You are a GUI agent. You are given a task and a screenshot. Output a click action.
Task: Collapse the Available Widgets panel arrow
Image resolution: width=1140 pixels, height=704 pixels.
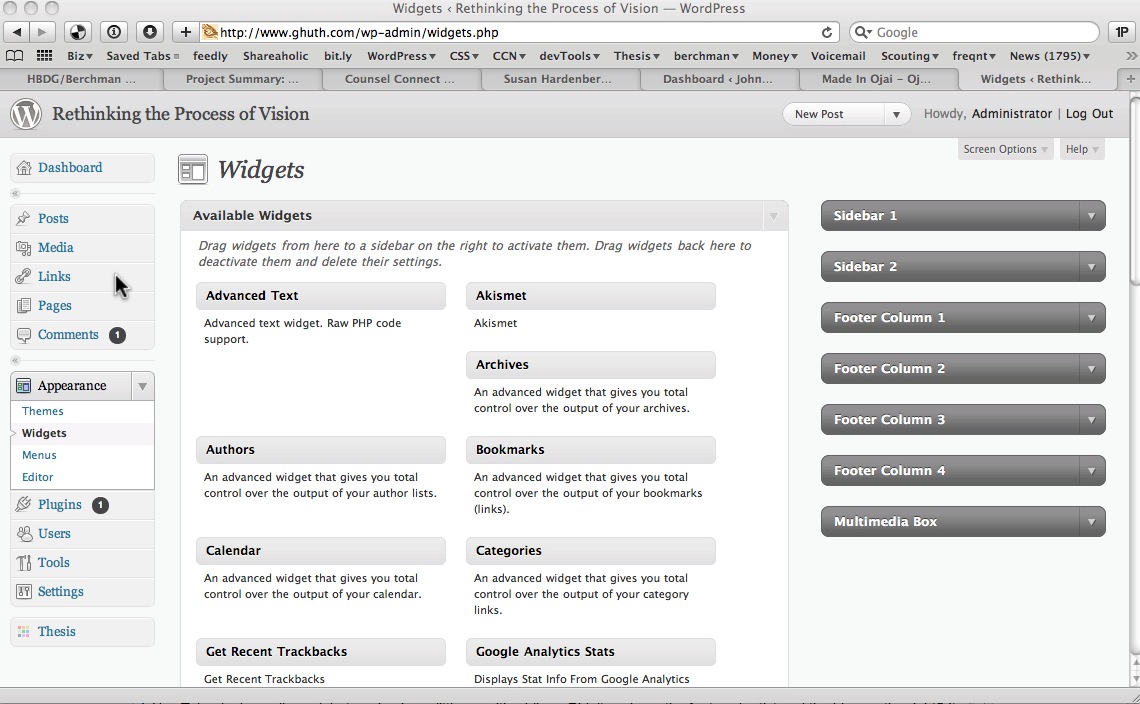[x=773, y=216]
